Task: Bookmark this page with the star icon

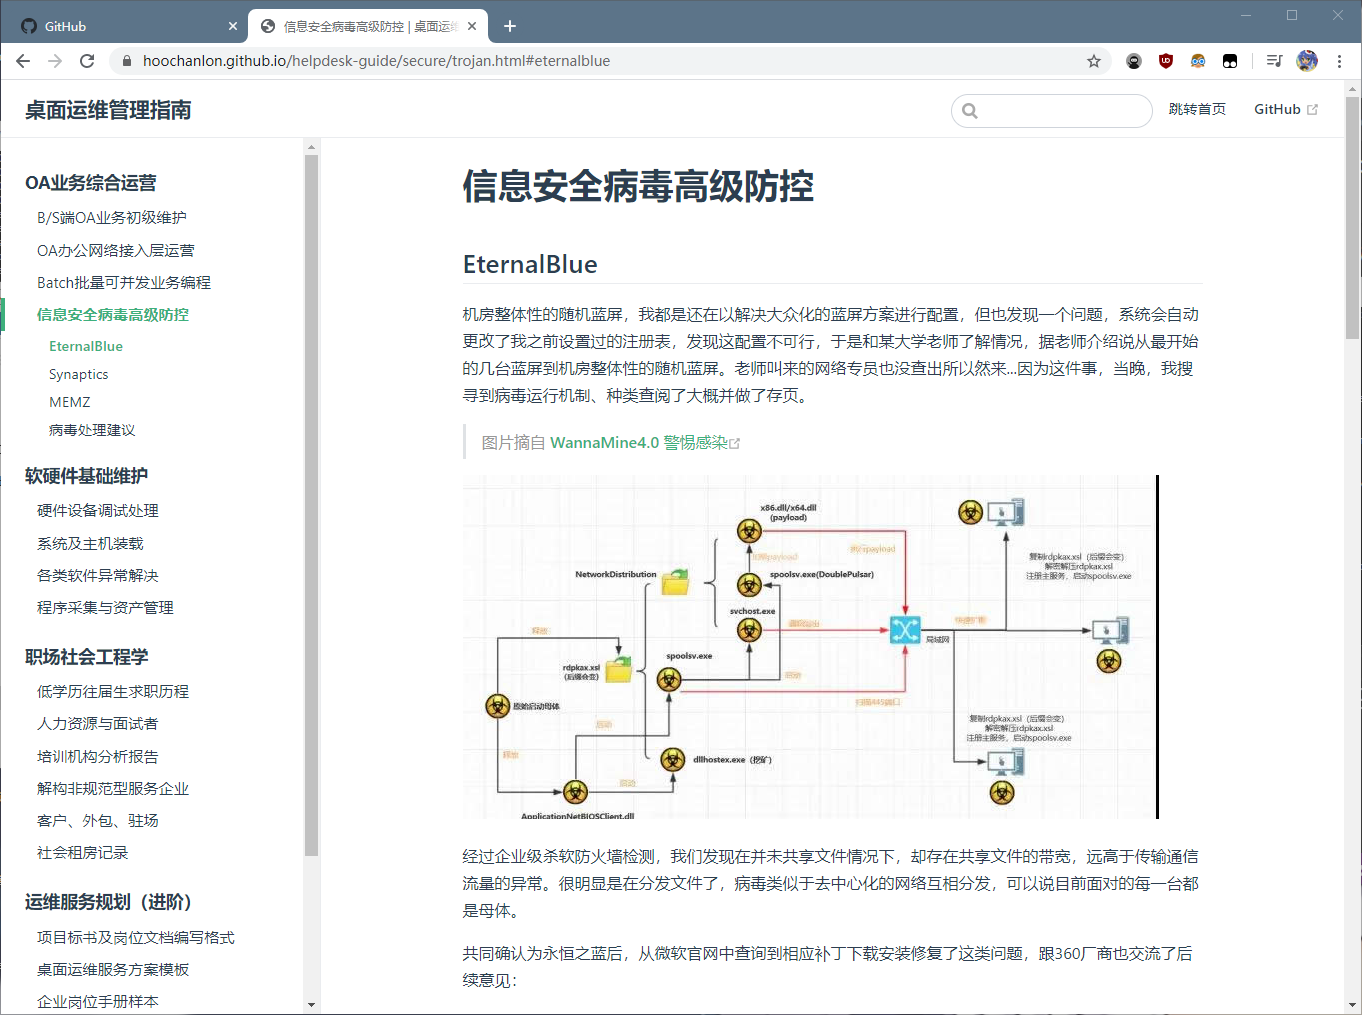Action: tap(1094, 61)
